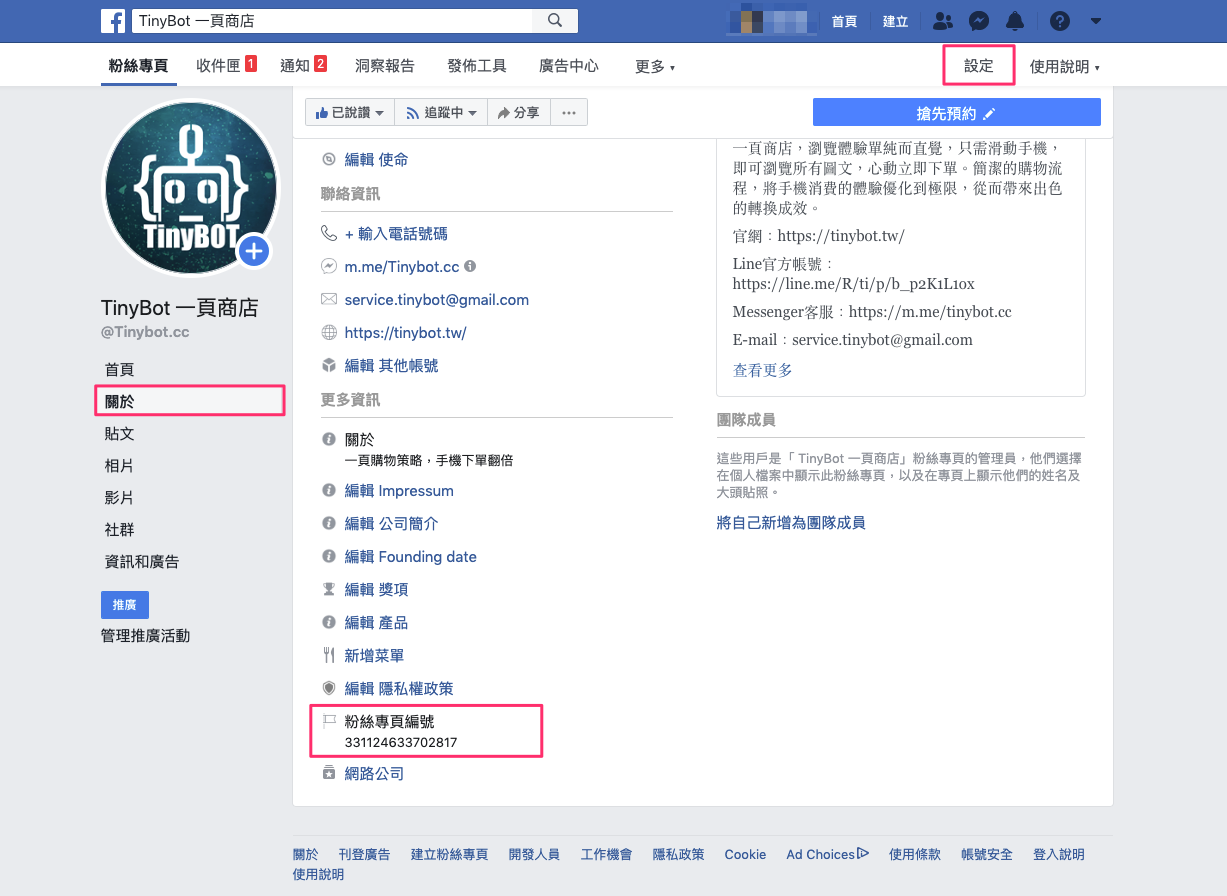This screenshot has width=1227, height=896.
Task: Open the ellipsis more options button
Action: [x=569, y=113]
